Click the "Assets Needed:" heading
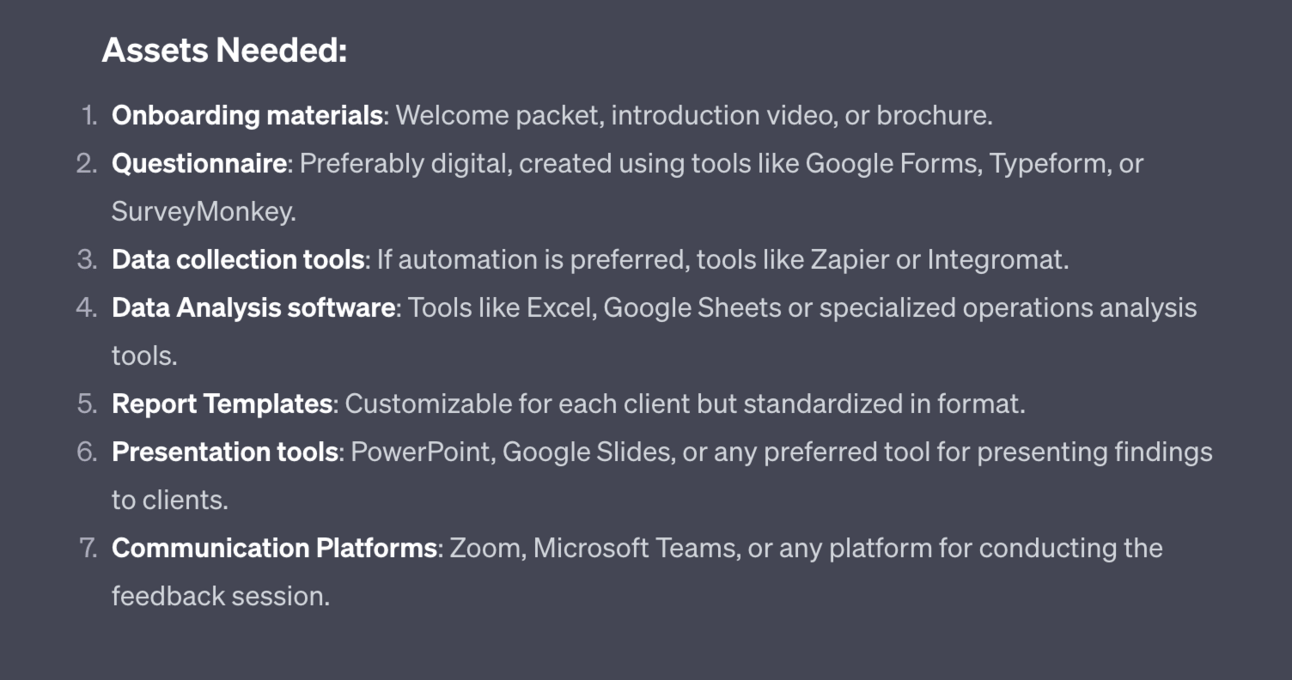Screen dimensions: 1292x680 pos(224,50)
